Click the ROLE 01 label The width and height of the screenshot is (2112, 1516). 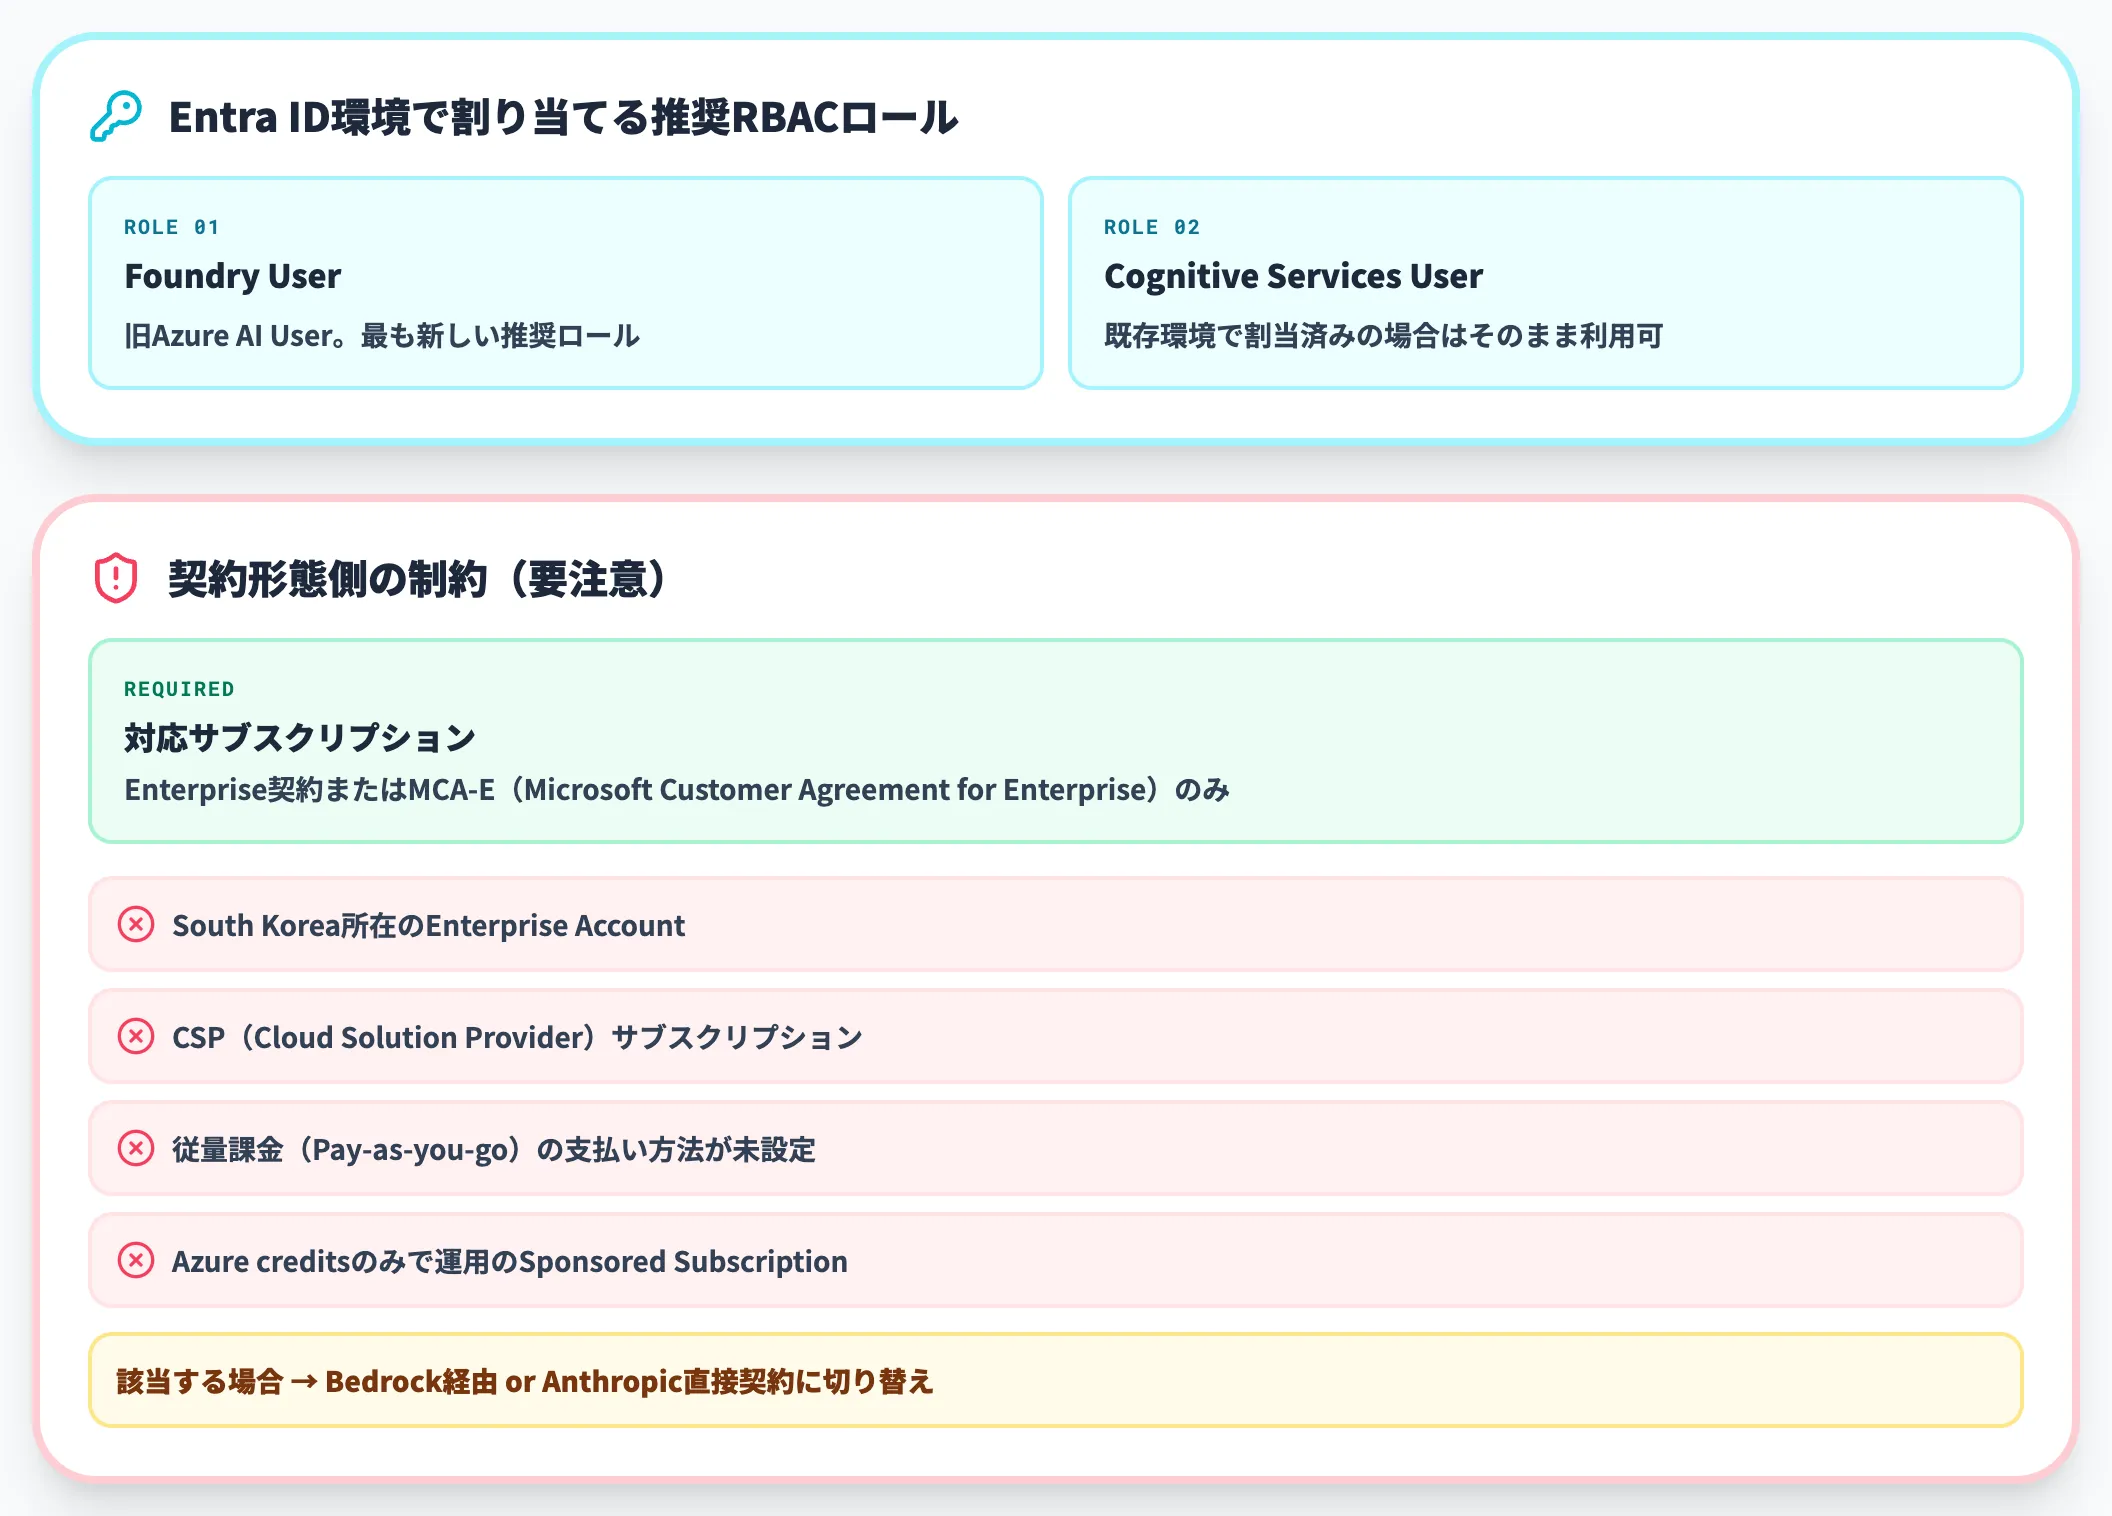click(x=171, y=227)
